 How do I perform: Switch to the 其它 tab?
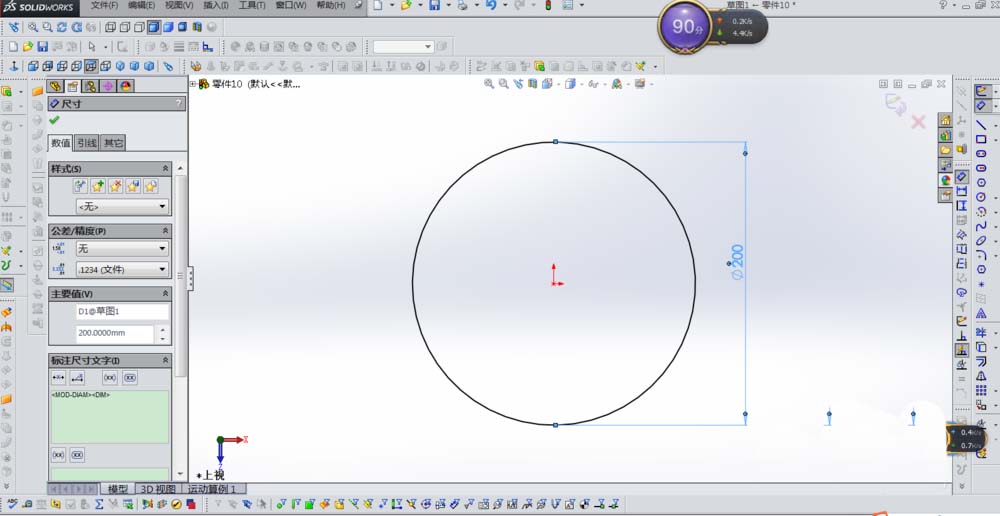coord(114,143)
